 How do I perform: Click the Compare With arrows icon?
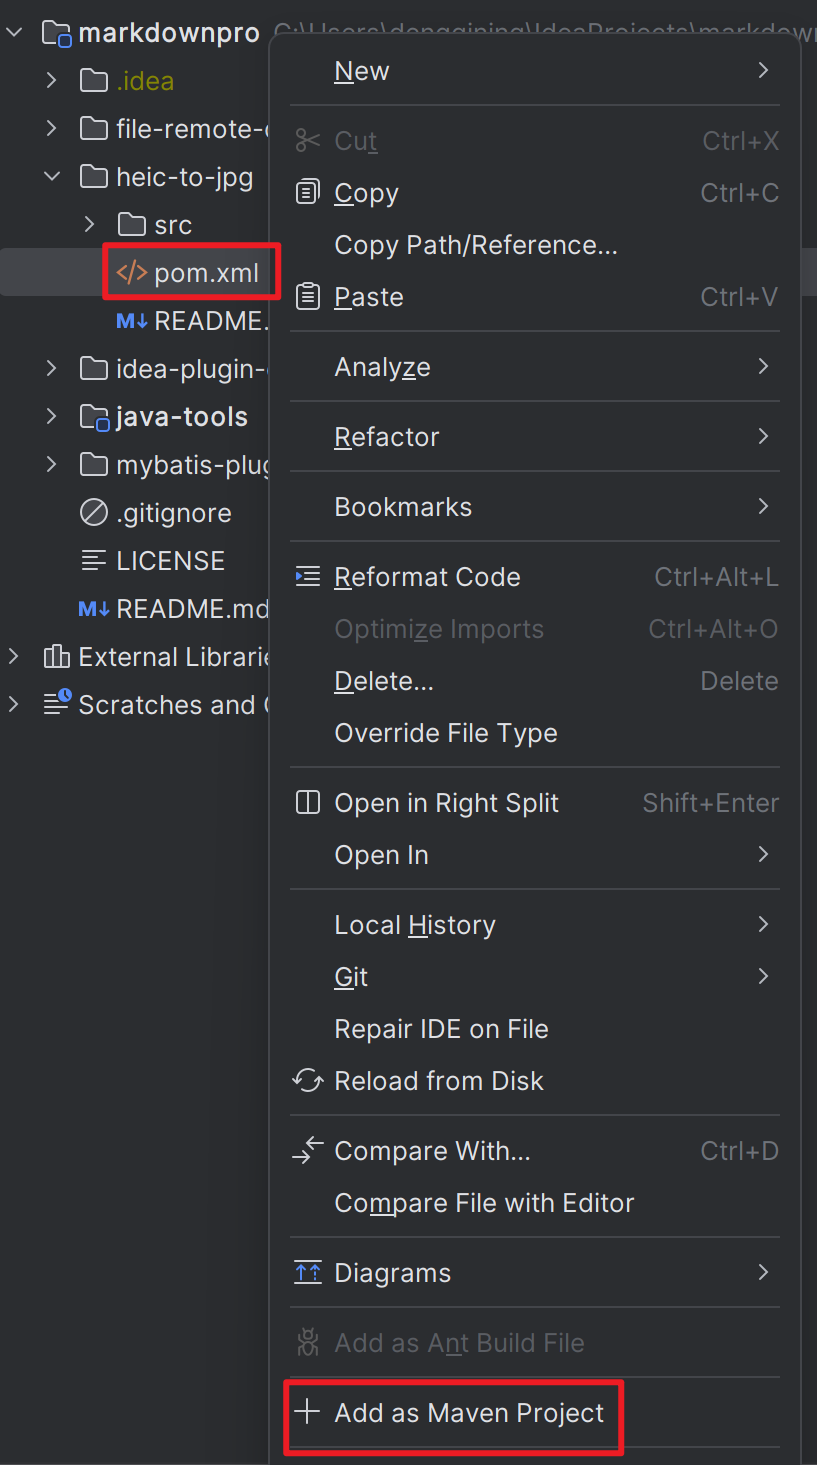tap(308, 1150)
